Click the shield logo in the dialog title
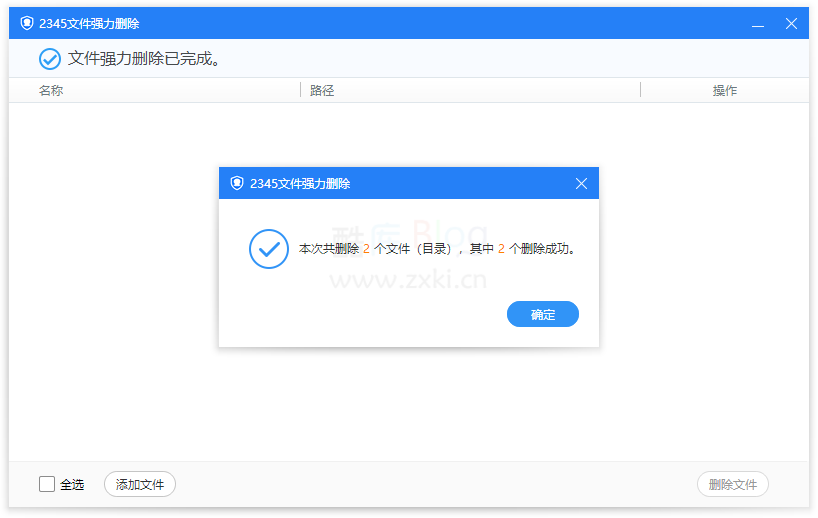 237,183
